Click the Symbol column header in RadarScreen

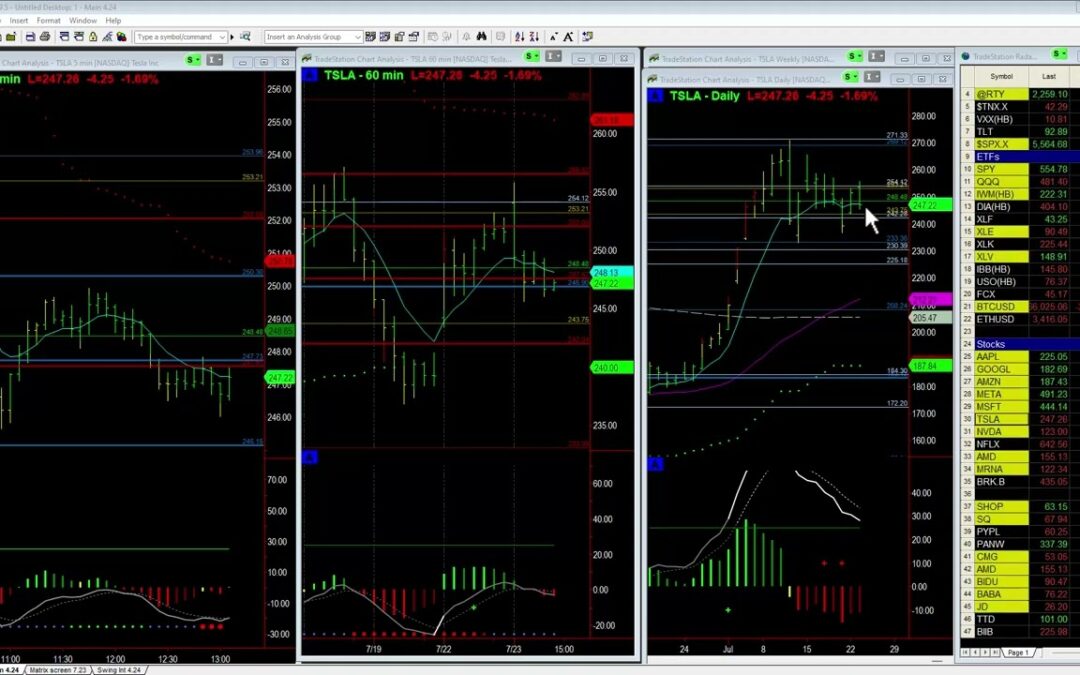click(1001, 76)
